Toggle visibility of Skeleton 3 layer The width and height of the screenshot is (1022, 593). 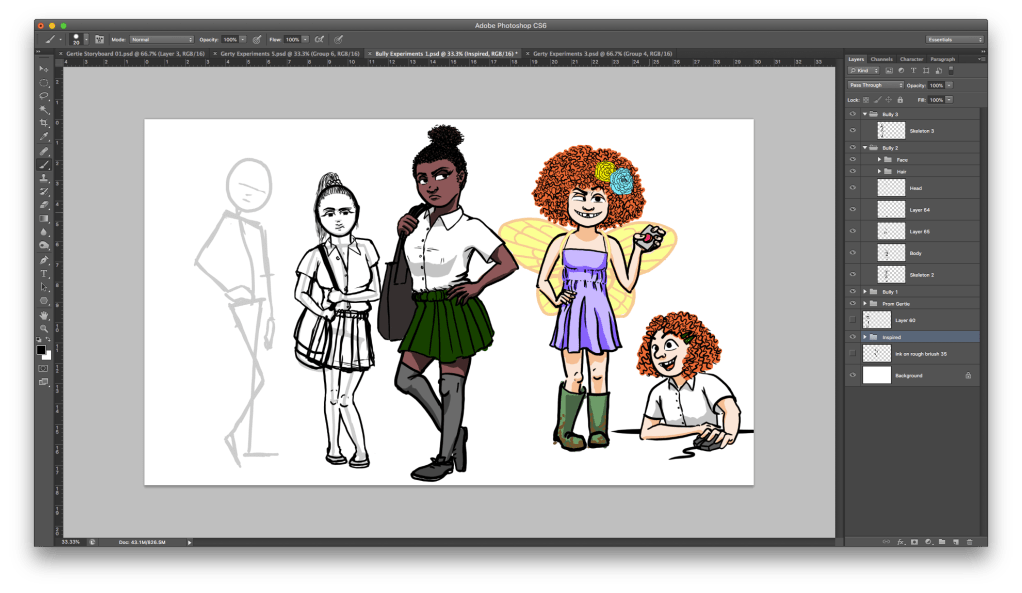click(852, 131)
